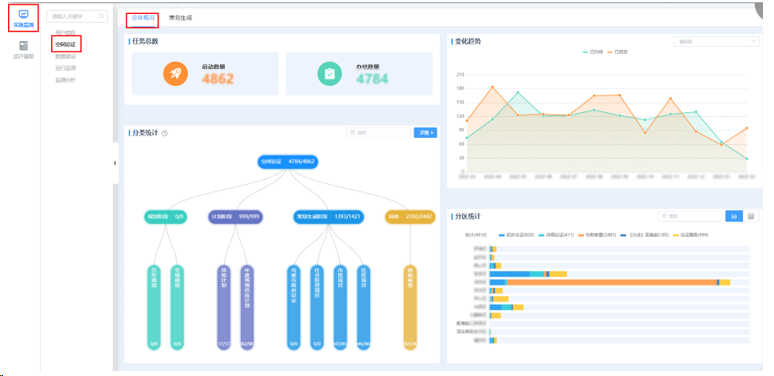Open the 变化趋势 period dropdown
774x376 pixels.
716,41
